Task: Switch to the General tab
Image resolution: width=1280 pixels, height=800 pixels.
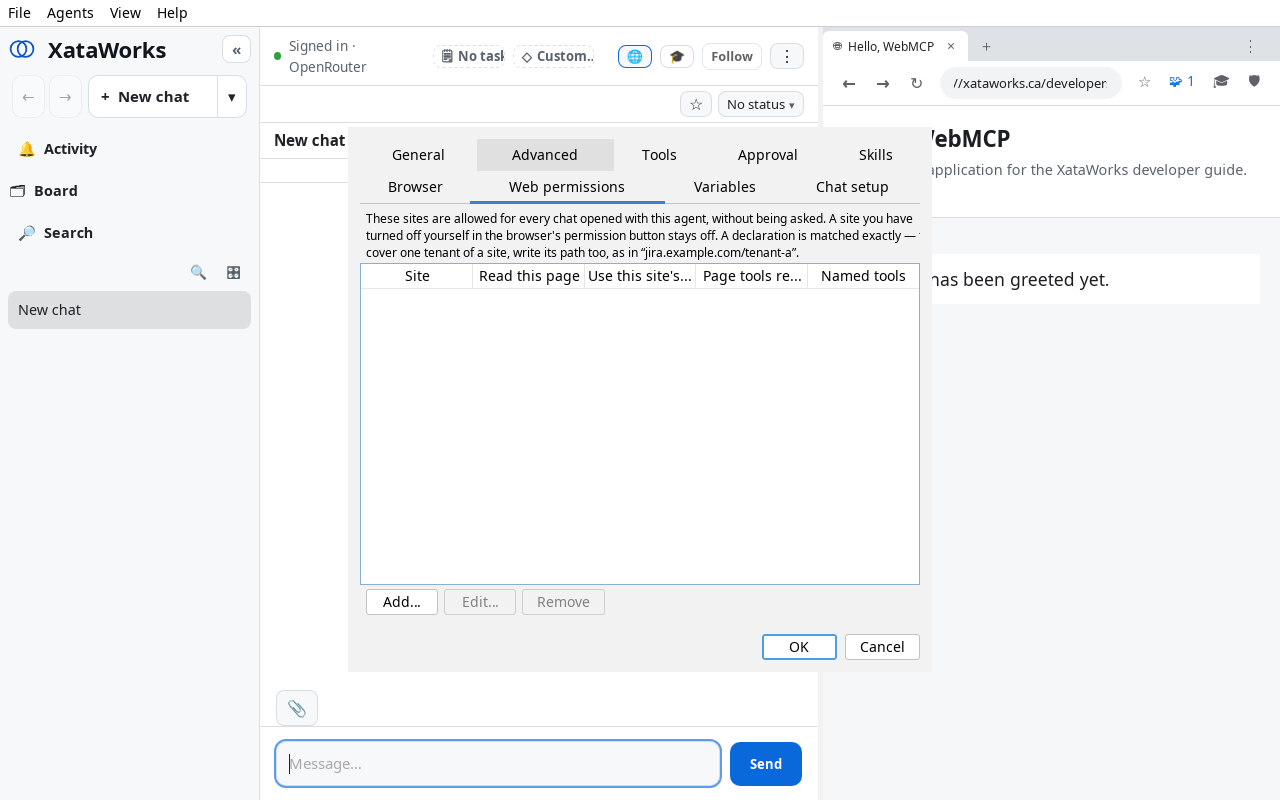Action: click(418, 155)
